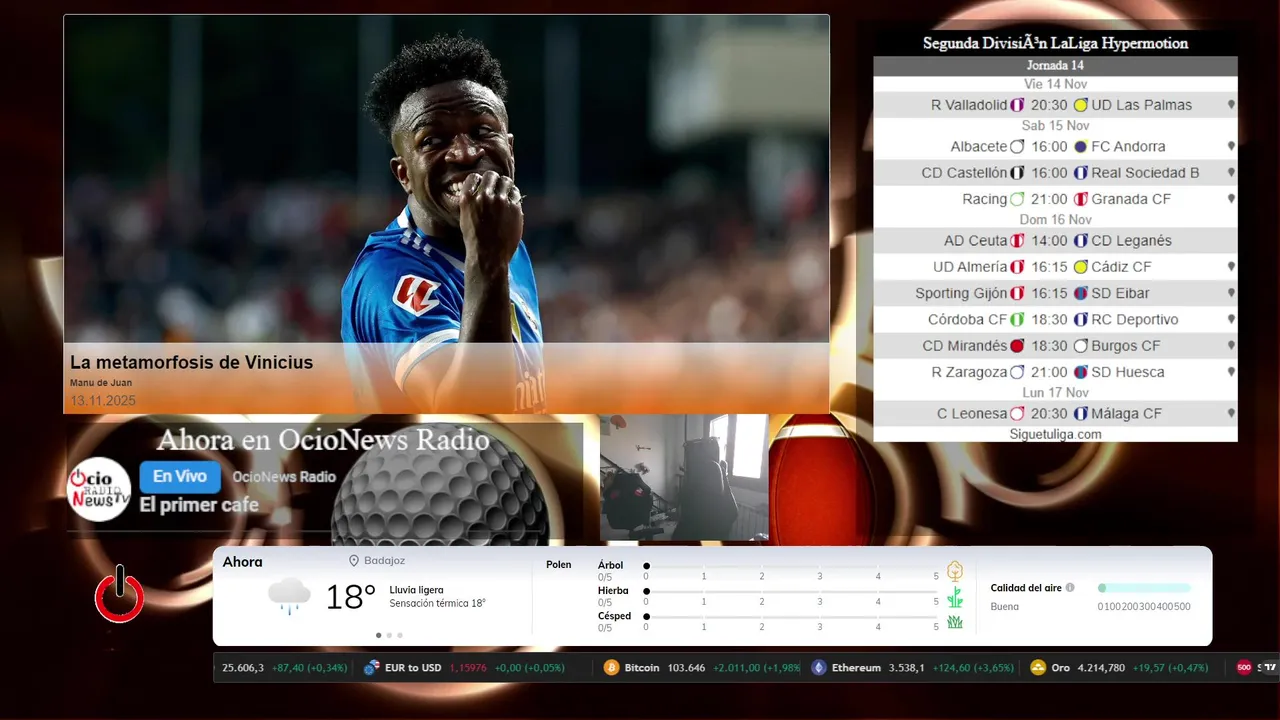This screenshot has width=1280, height=720.
Task: Click the Real Sociedad B team name
Action: [x=1145, y=173]
